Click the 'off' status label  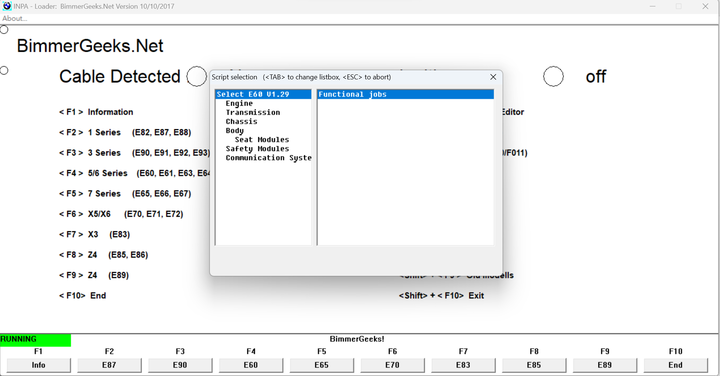(x=596, y=76)
